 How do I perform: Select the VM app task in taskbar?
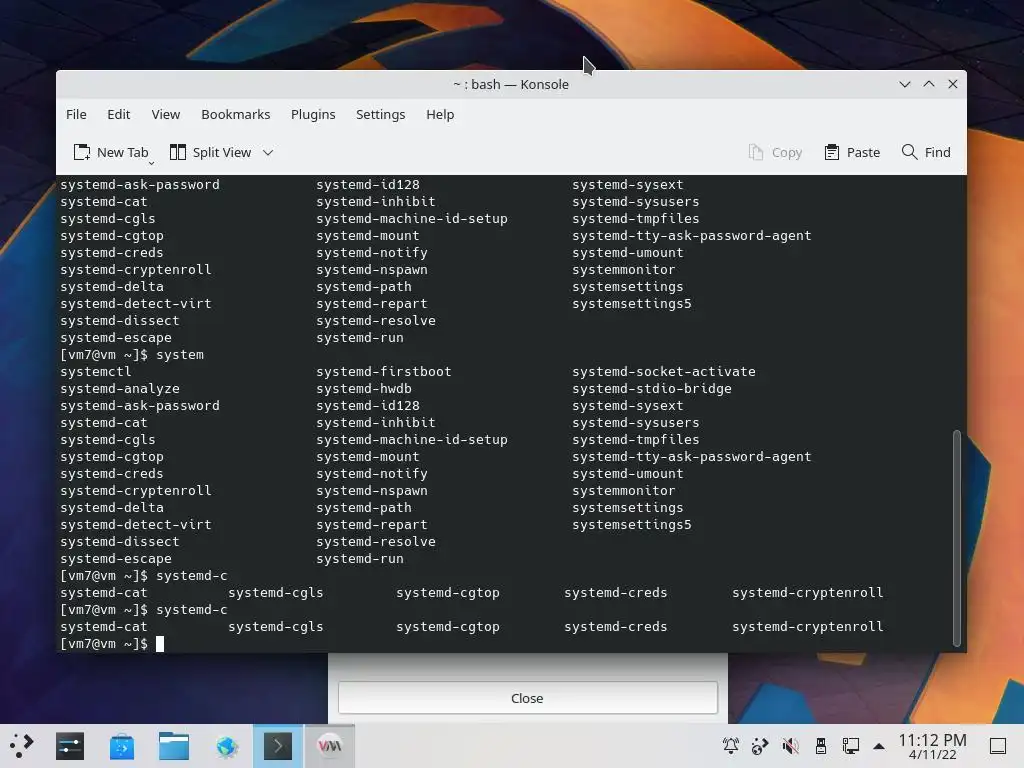coord(329,746)
